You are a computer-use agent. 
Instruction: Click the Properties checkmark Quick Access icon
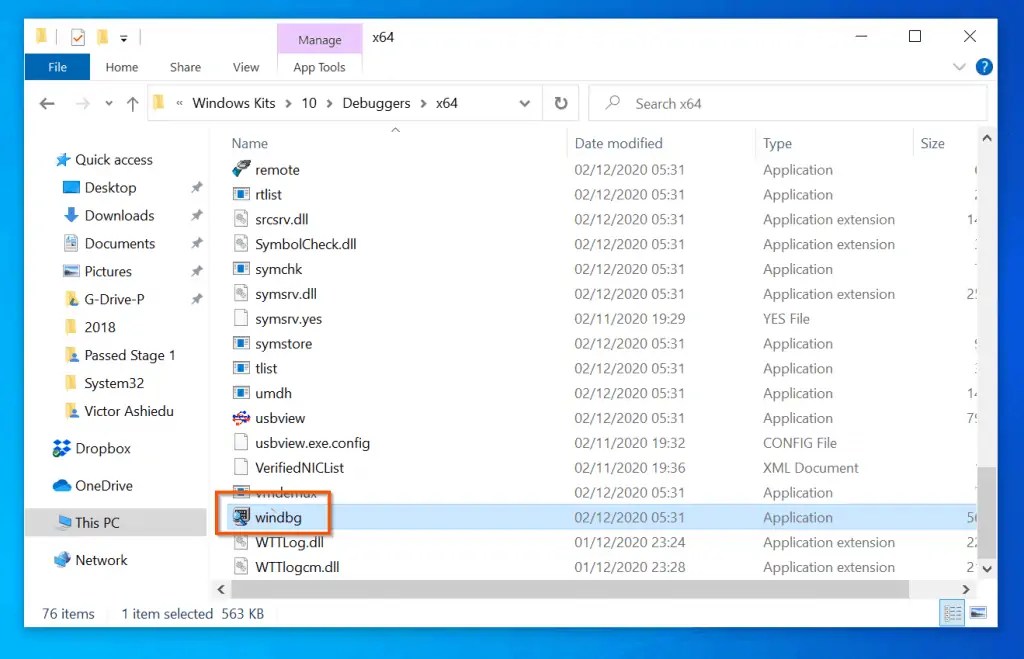tap(76, 36)
